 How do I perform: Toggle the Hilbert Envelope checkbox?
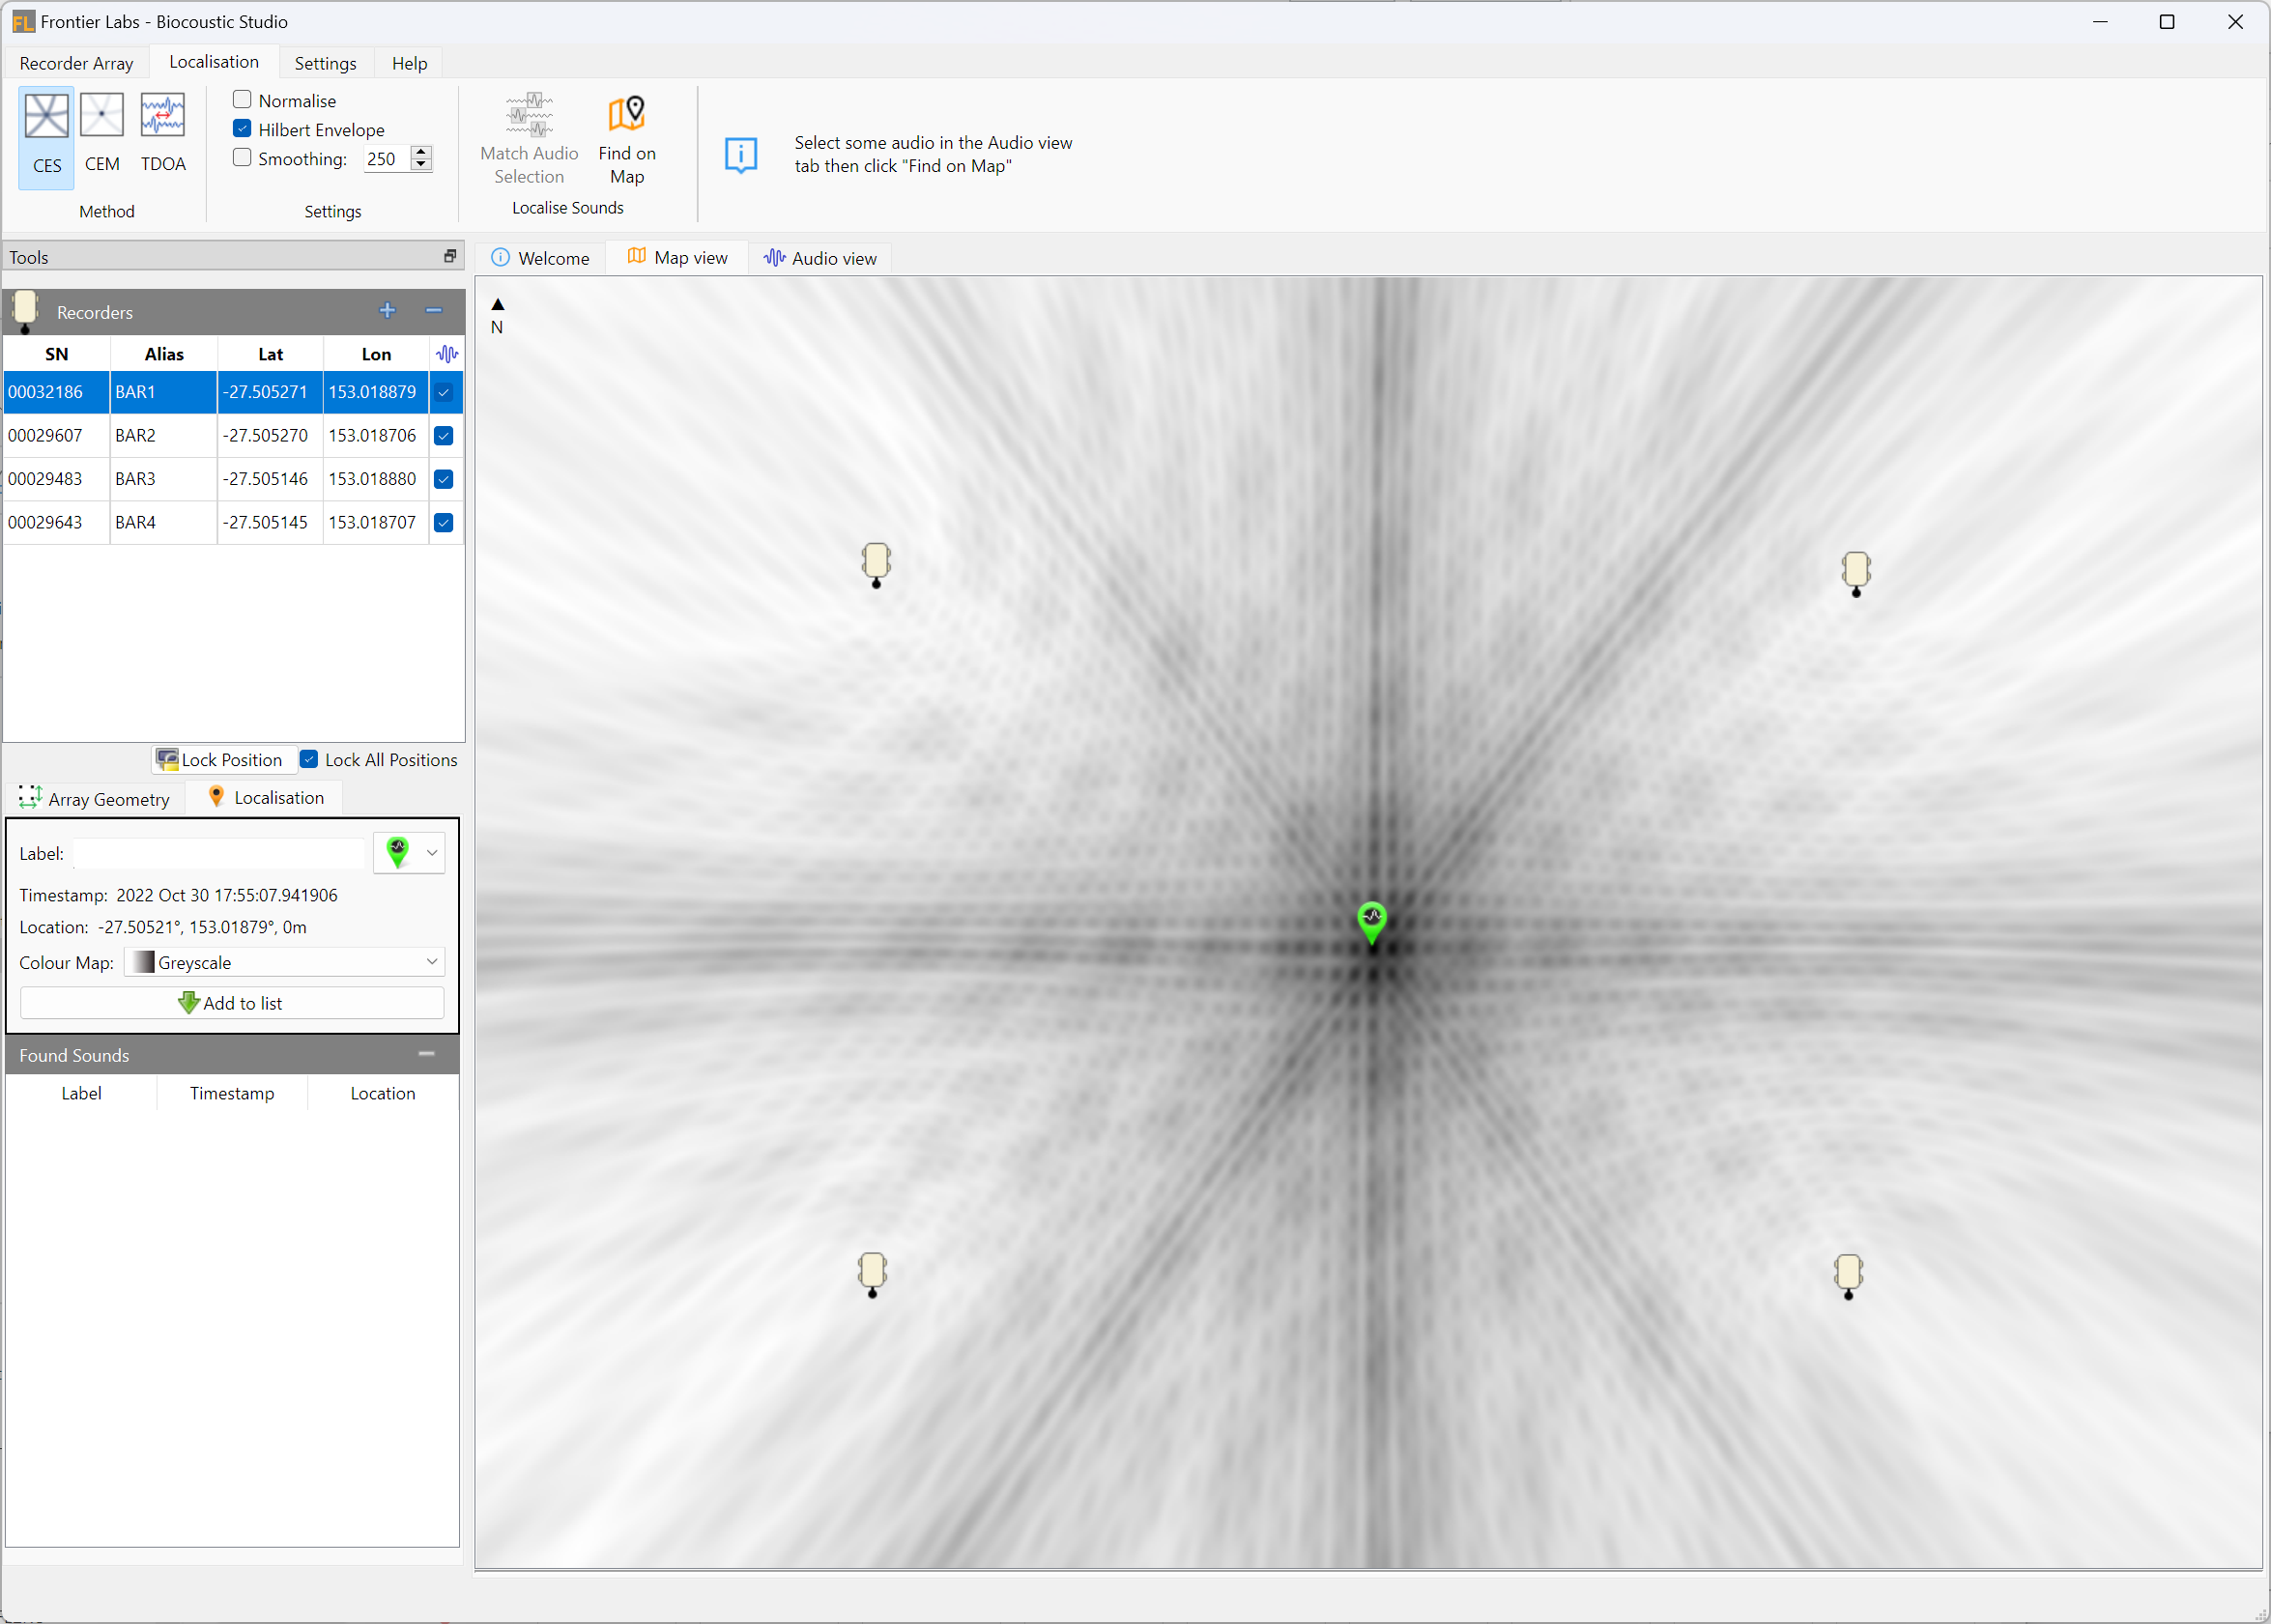(x=242, y=129)
